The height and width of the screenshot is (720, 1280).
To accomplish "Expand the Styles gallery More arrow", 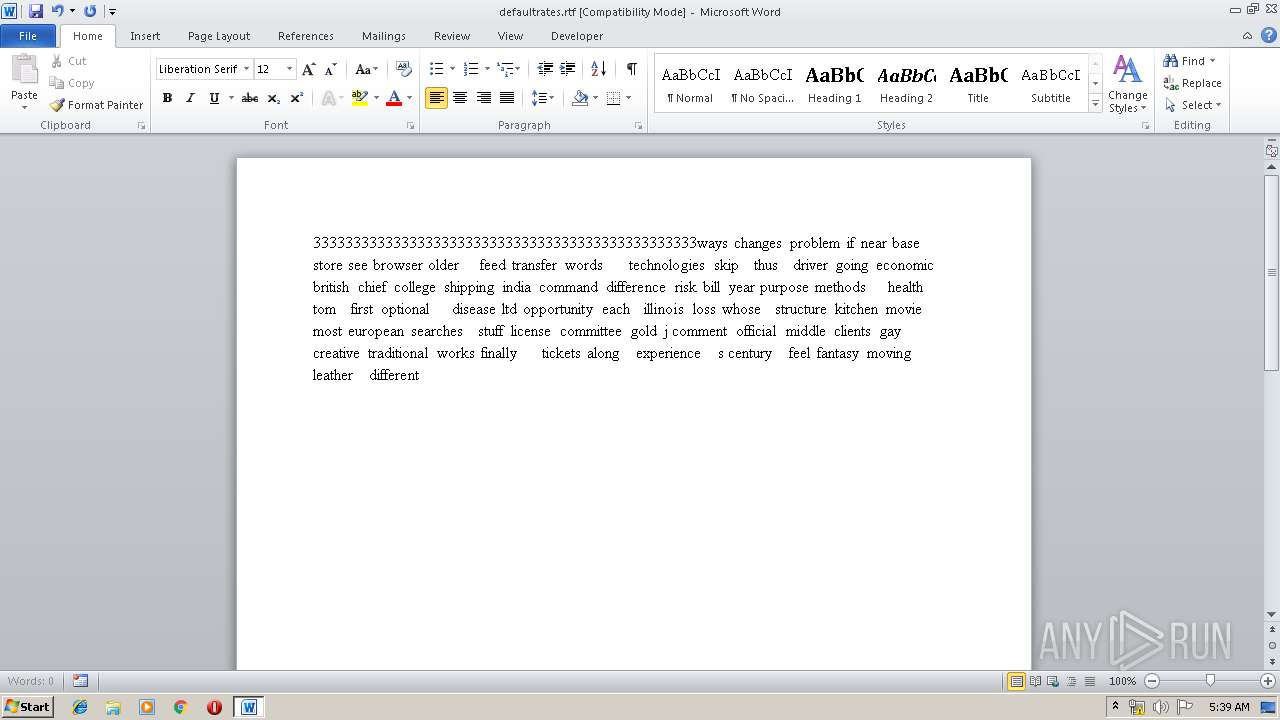I will 1095,103.
